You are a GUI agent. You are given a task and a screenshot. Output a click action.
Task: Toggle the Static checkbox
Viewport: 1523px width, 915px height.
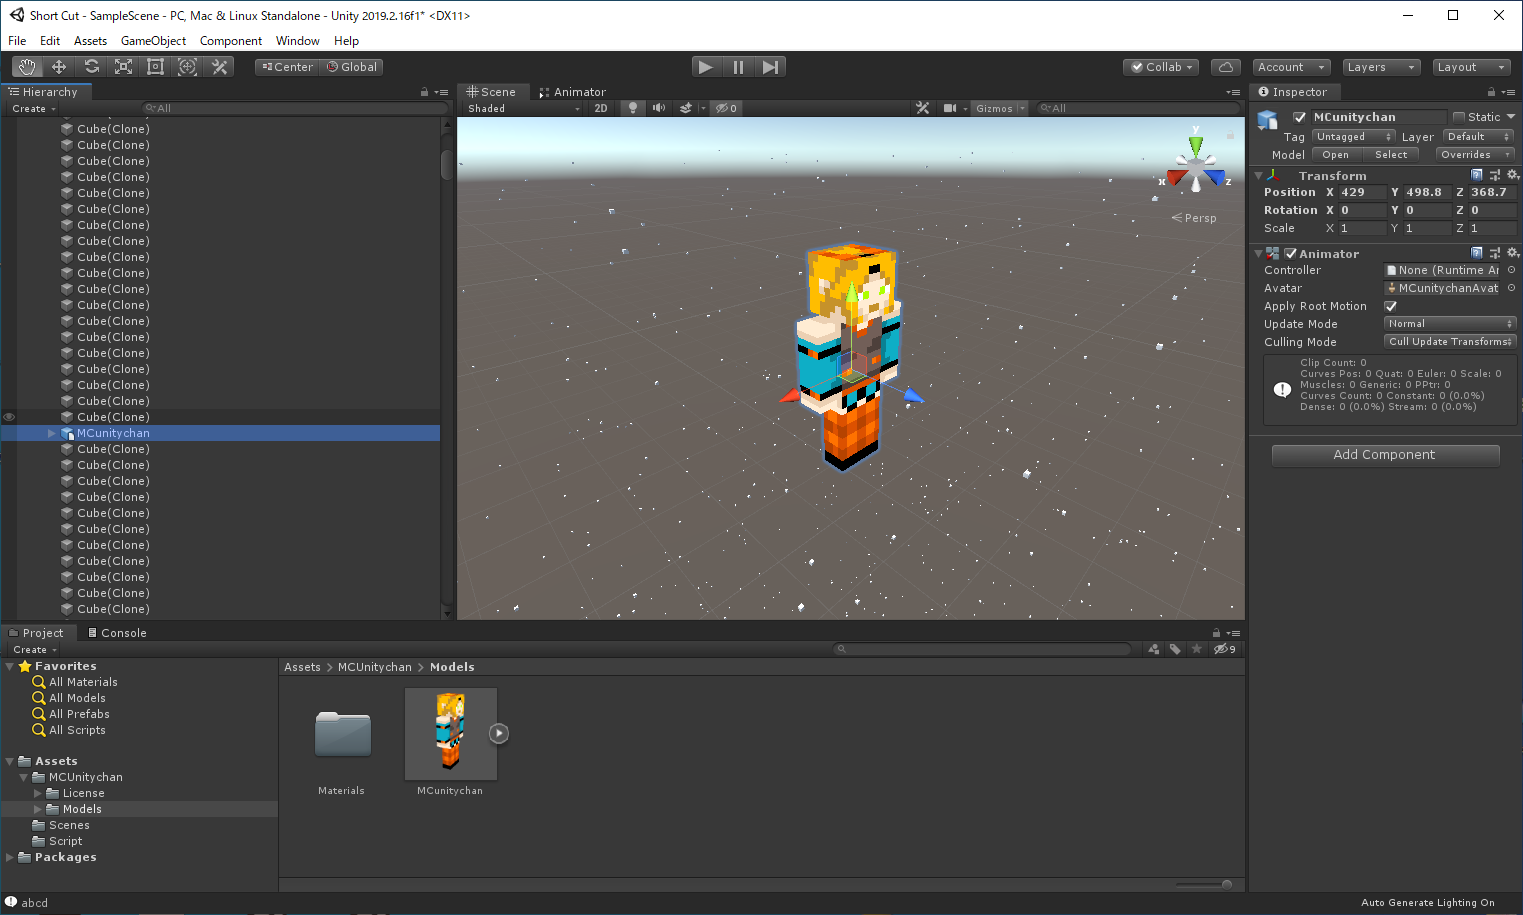pyautogui.click(x=1459, y=117)
